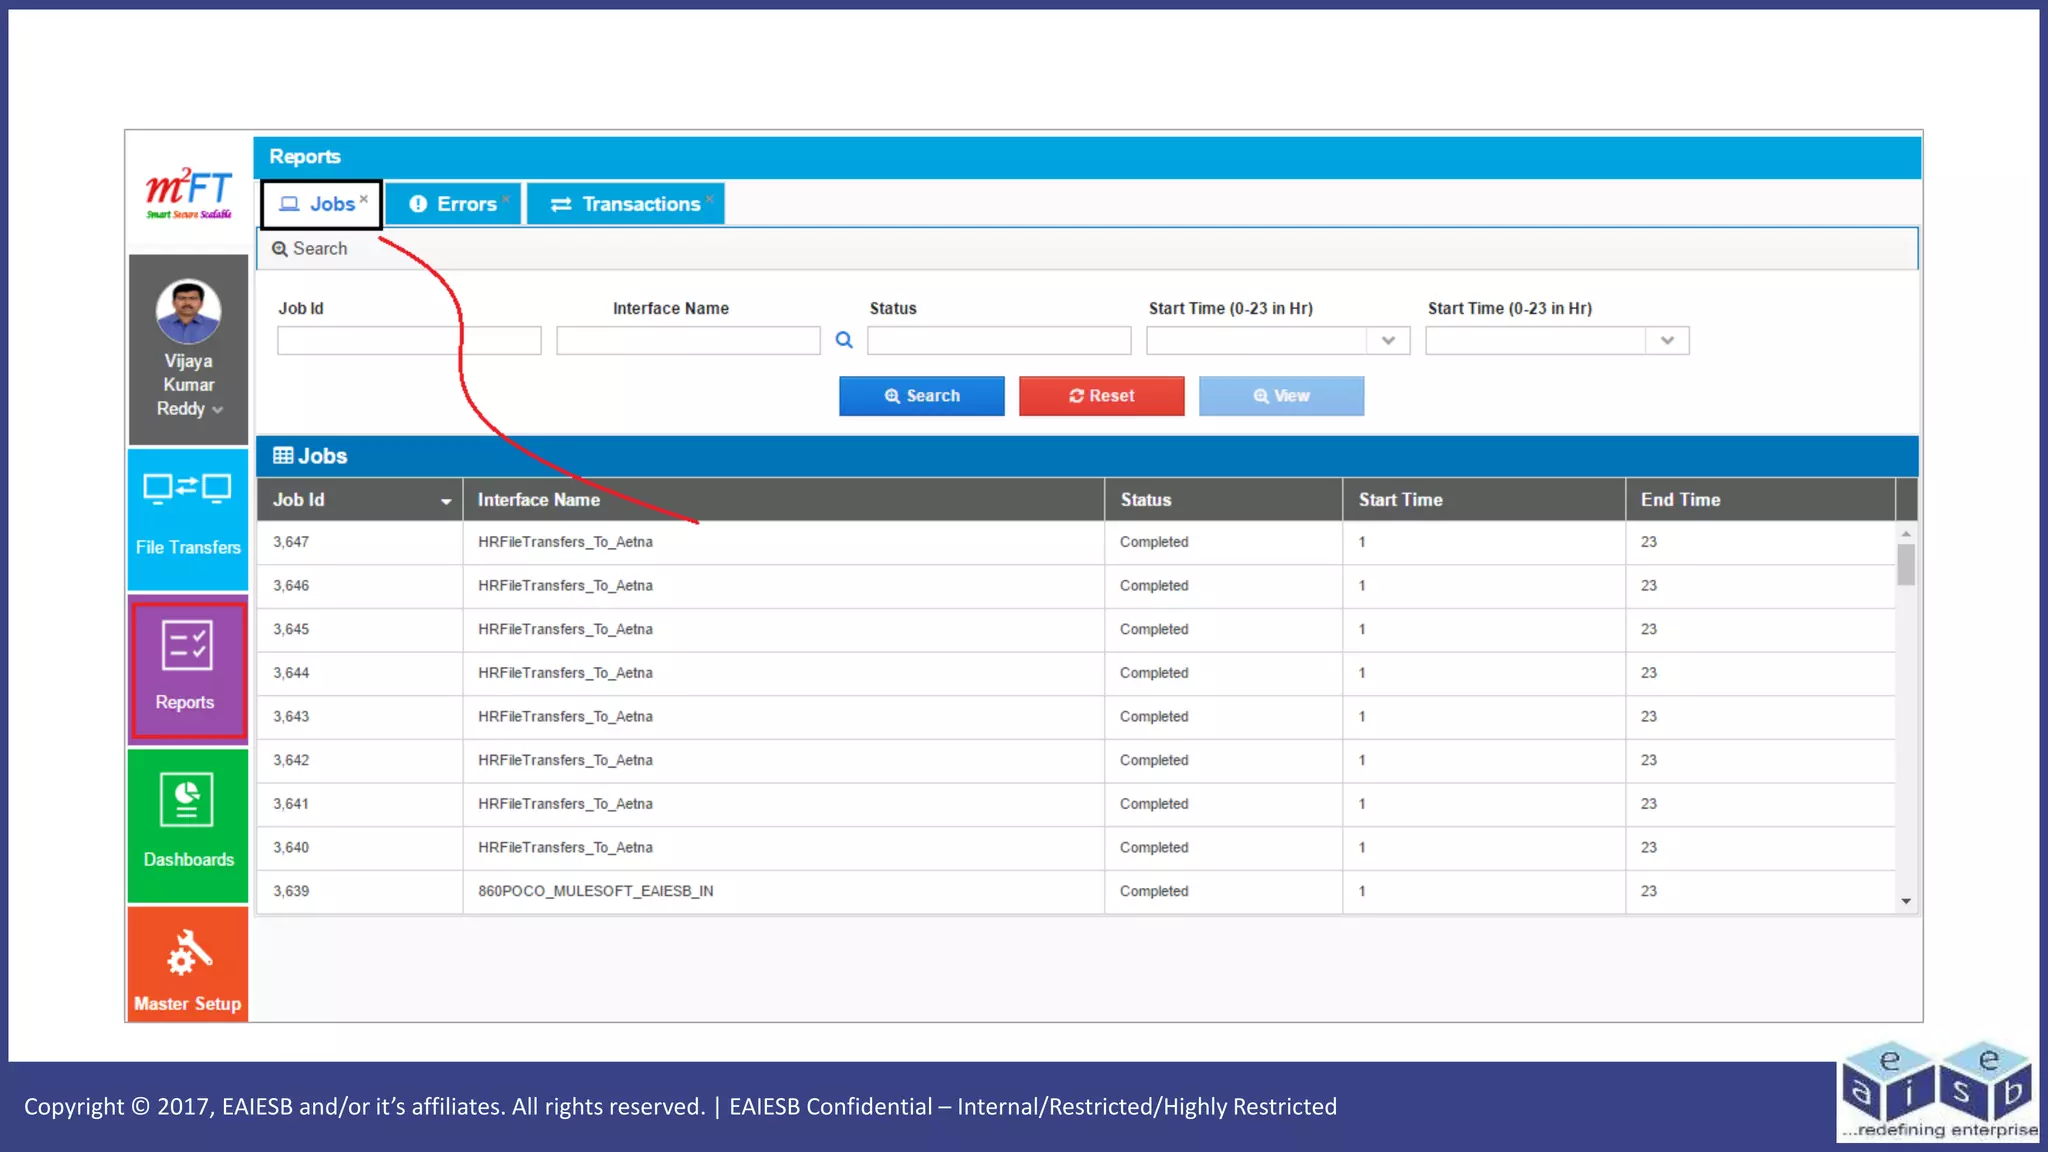Switch to the Transactions tab
This screenshot has height=1152, width=2048.
(625, 204)
